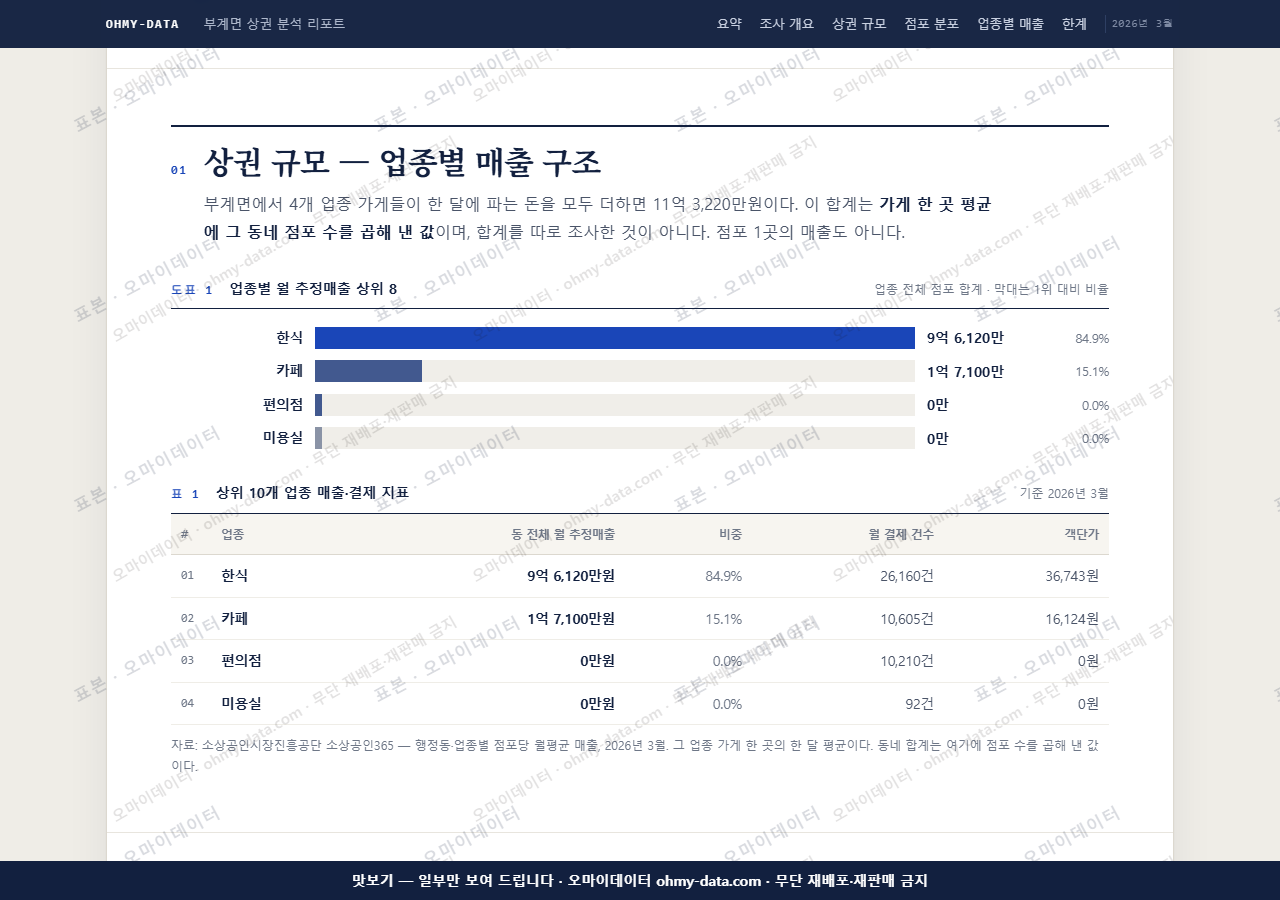Click the 36,743원 cell
The image size is (1280, 900).
pyautogui.click(x=1072, y=576)
